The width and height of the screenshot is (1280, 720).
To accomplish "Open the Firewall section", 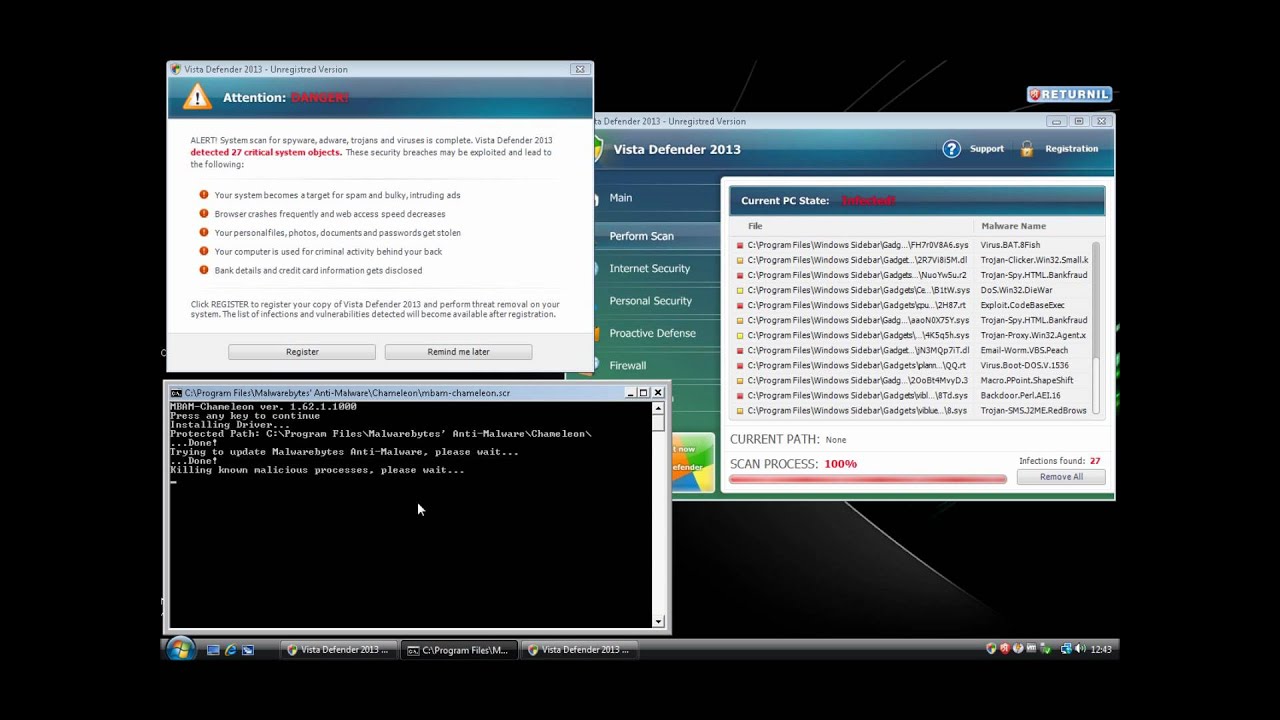I will (x=628, y=366).
